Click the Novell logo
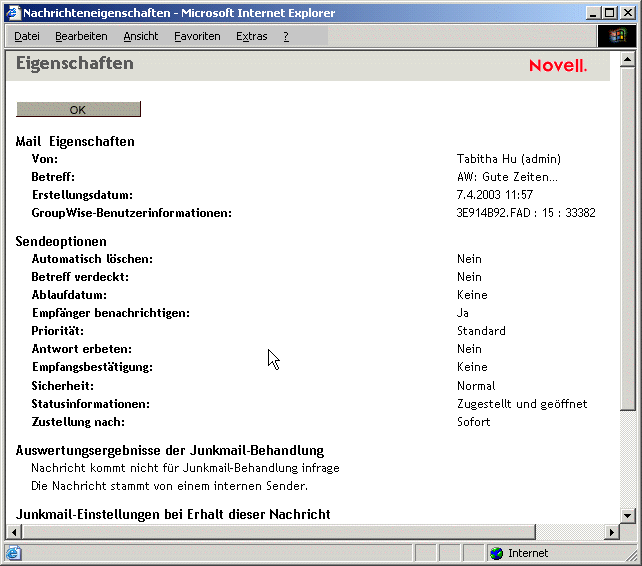The height and width of the screenshot is (566, 642). [558, 66]
